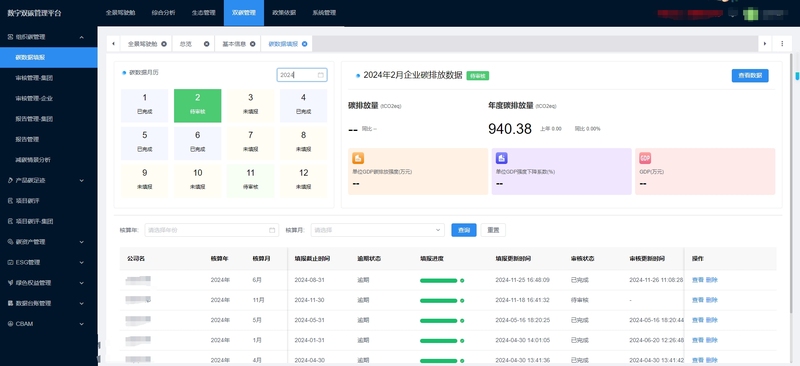Click 查看 link in the 6月 row
The image size is (800, 366).
(x=697, y=280)
